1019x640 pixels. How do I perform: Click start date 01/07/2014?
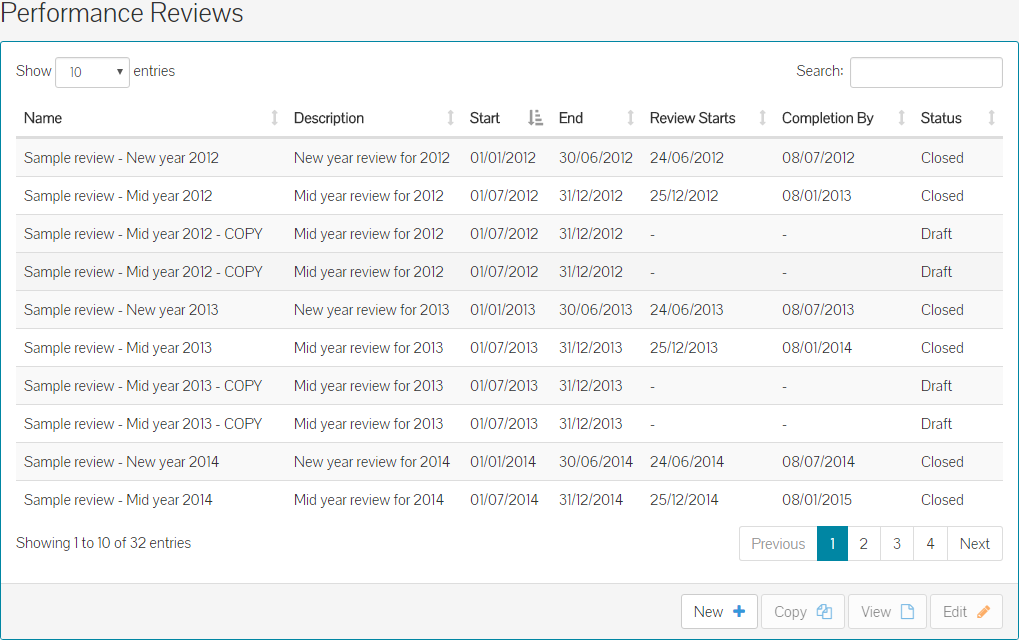[504, 500]
